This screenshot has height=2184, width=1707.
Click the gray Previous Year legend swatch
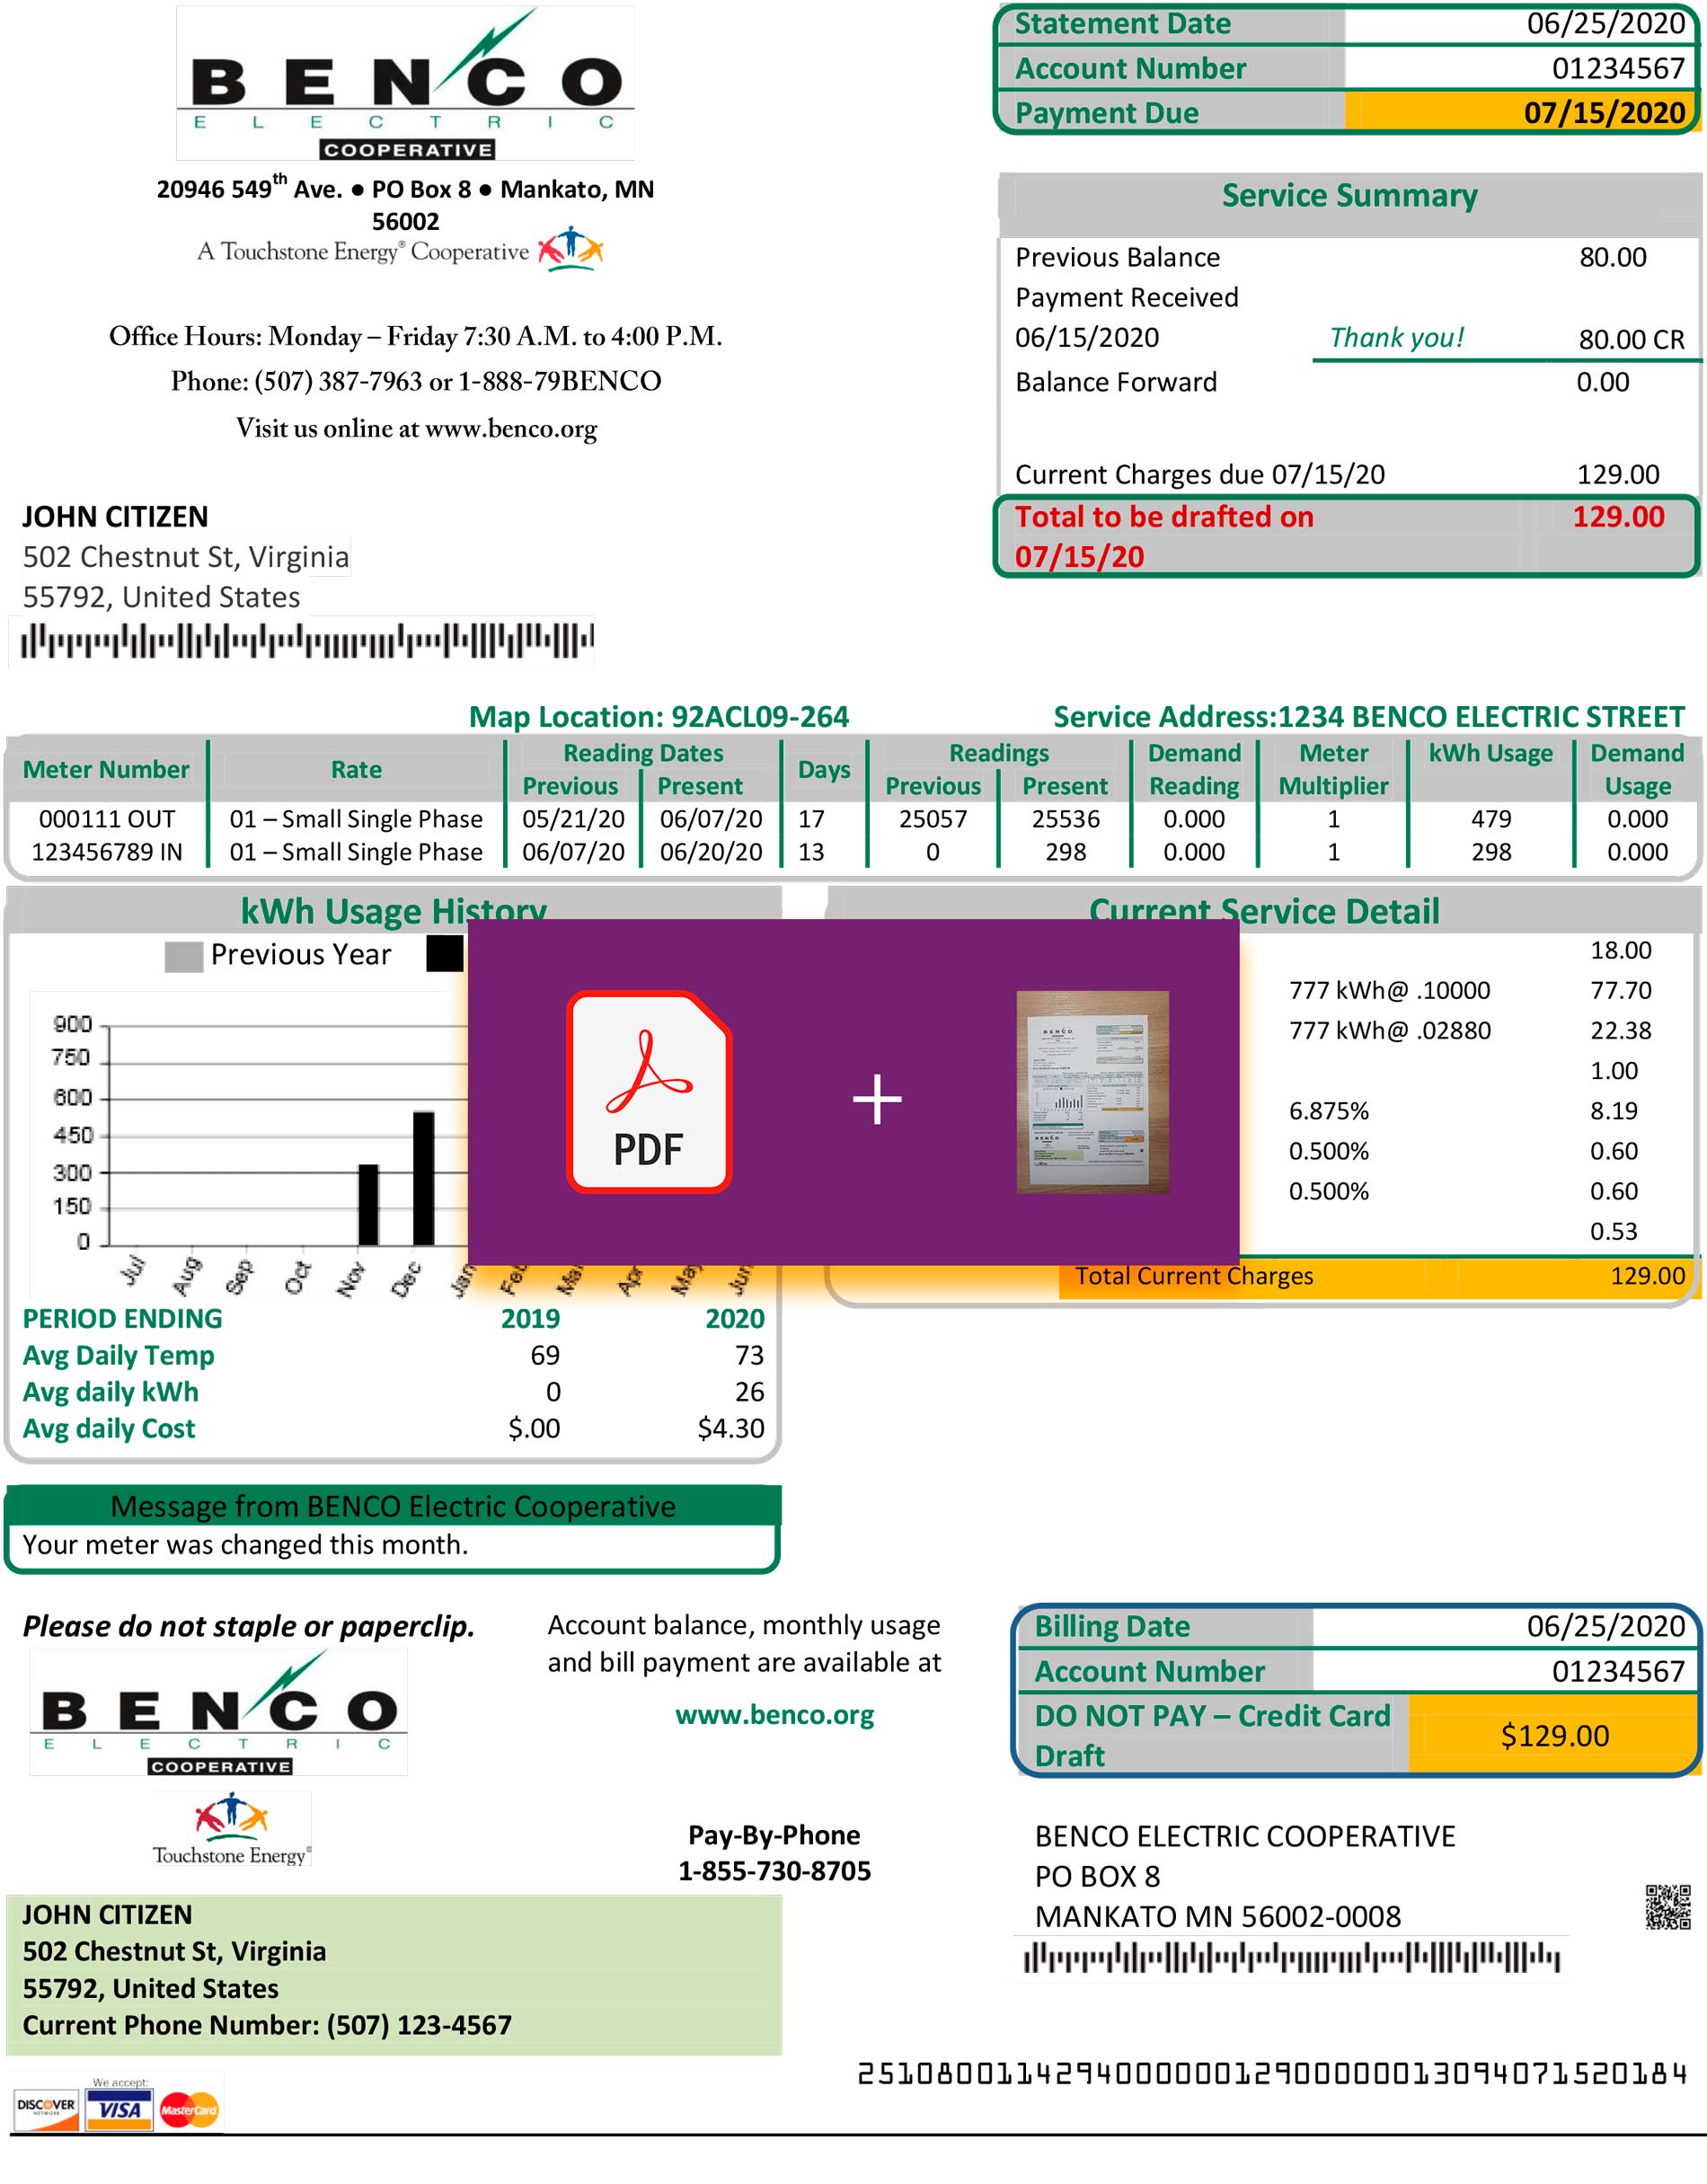(184, 956)
